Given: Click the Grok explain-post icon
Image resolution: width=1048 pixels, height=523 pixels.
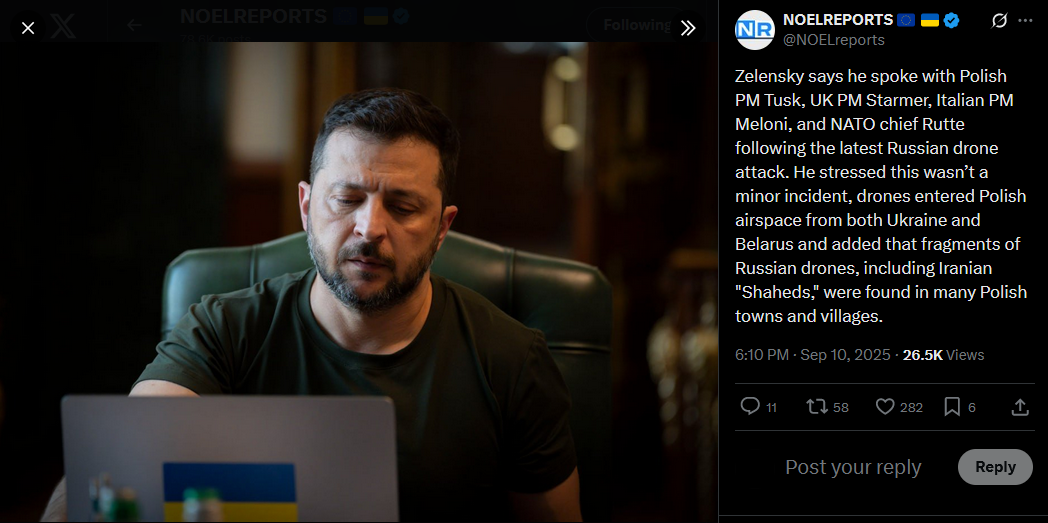Looking at the screenshot, I should coord(999,21).
